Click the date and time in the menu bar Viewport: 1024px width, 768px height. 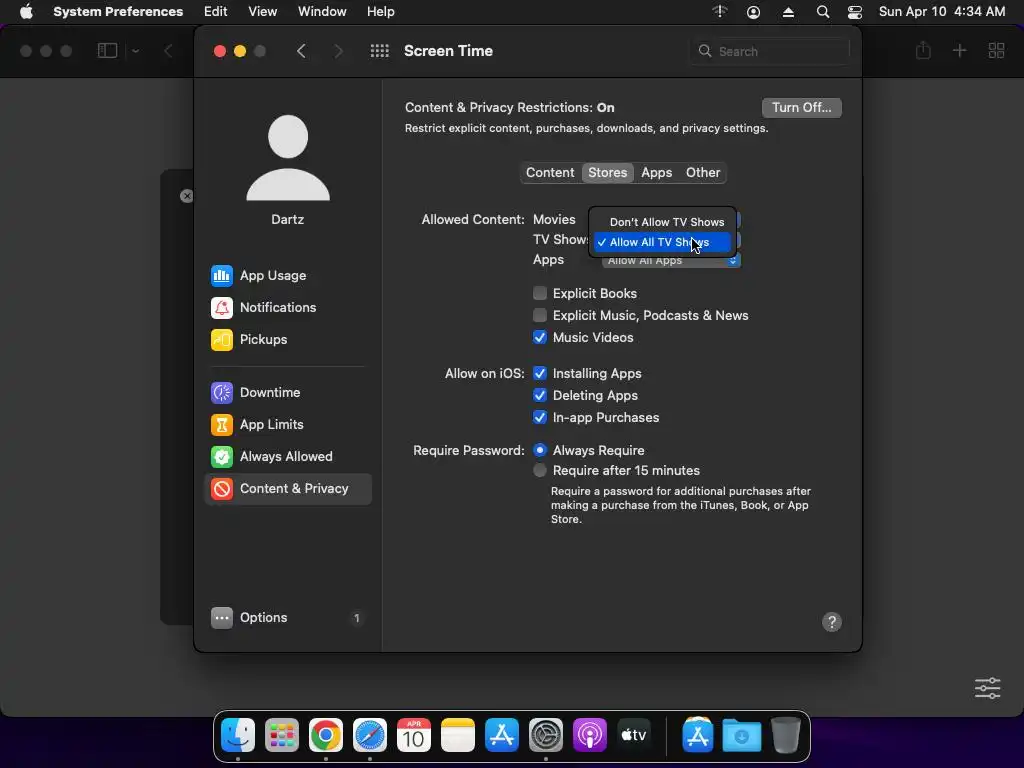click(942, 12)
